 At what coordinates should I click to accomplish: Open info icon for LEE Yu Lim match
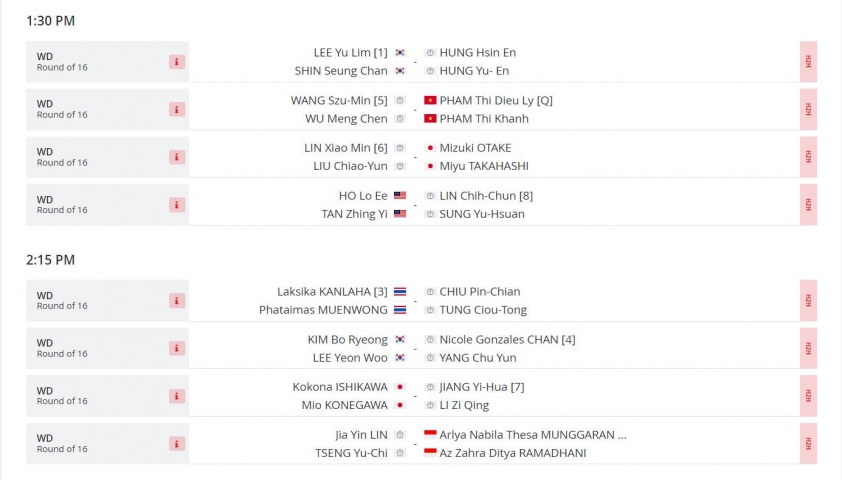point(177,62)
